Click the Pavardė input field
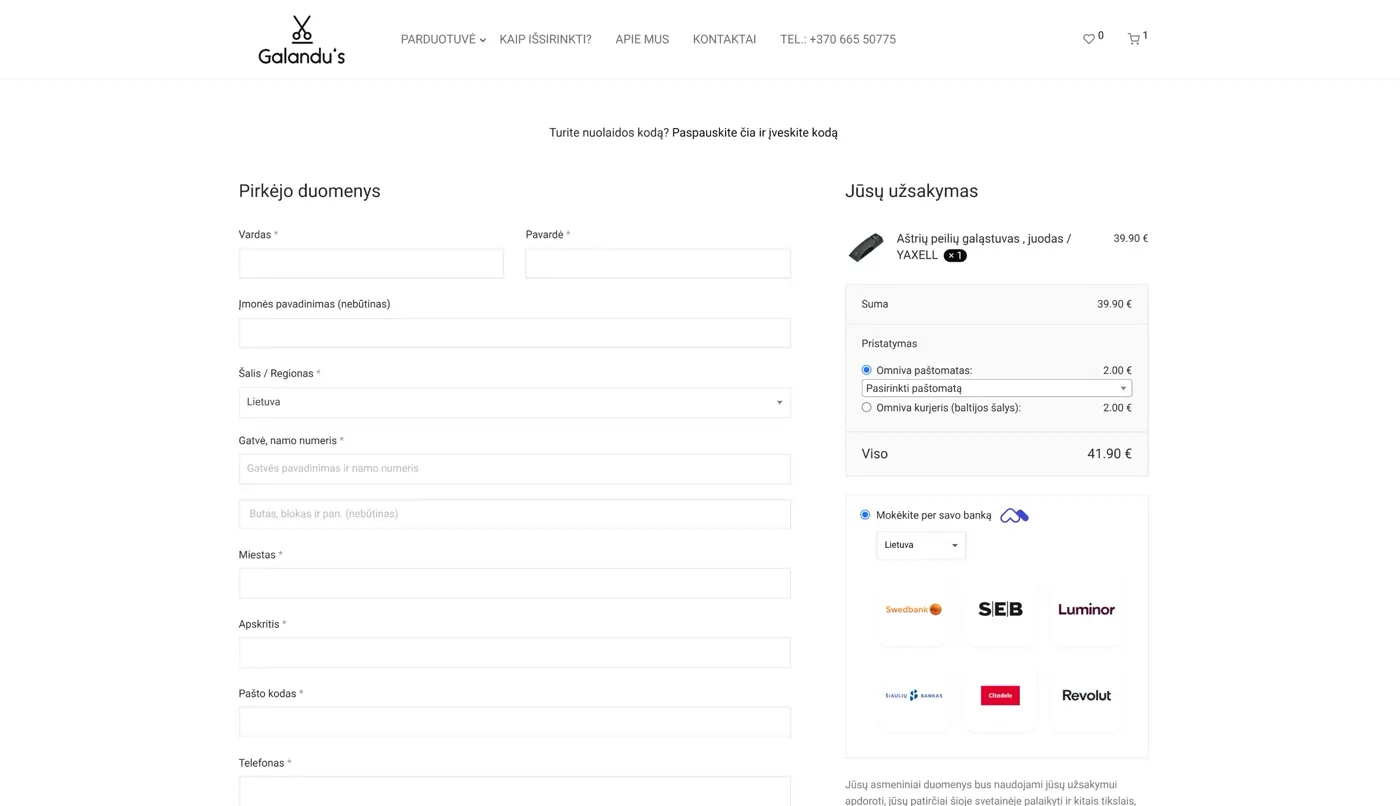The width and height of the screenshot is (1400, 806). pyautogui.click(x=658, y=263)
